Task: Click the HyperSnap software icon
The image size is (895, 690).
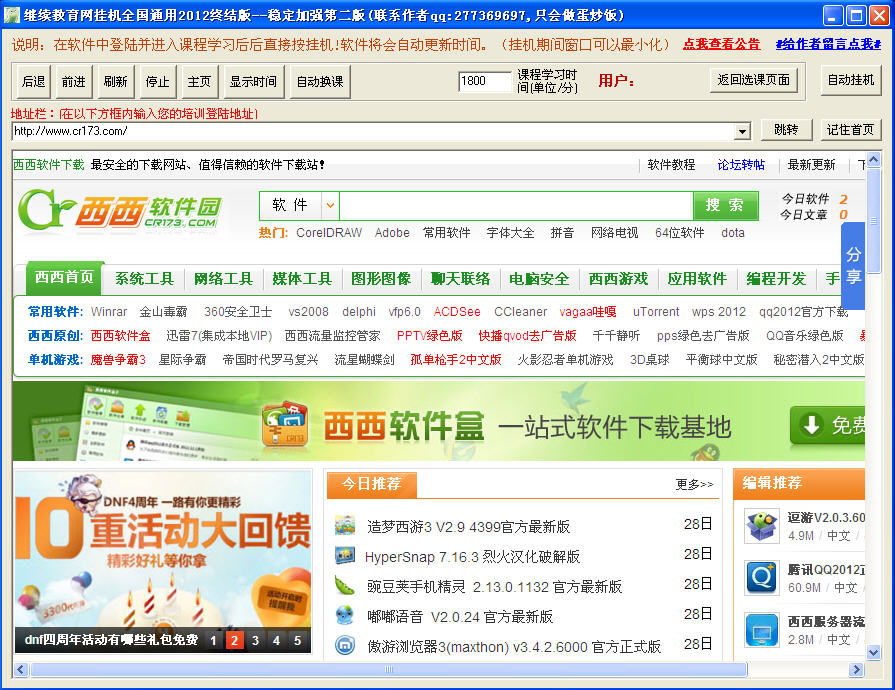Action: tap(345, 556)
